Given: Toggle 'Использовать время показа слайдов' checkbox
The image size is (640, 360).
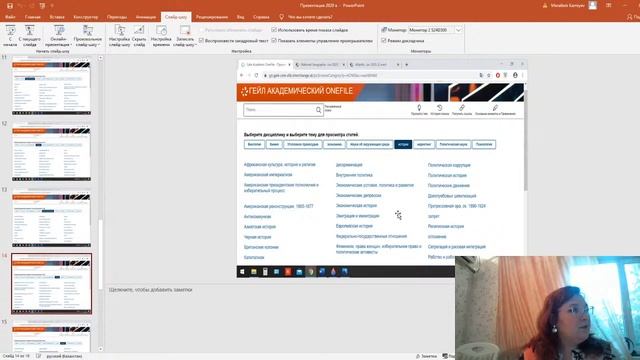Looking at the screenshot, I should [x=274, y=30].
